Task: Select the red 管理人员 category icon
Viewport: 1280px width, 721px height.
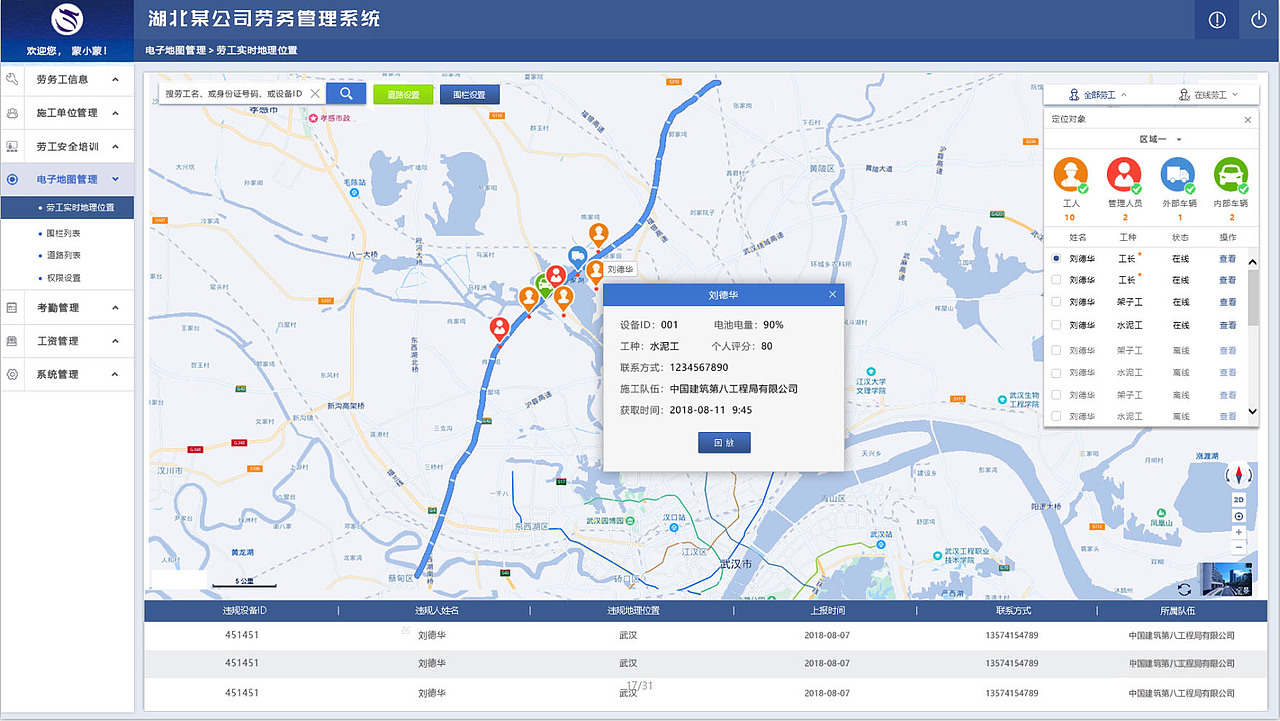Action: (1124, 175)
